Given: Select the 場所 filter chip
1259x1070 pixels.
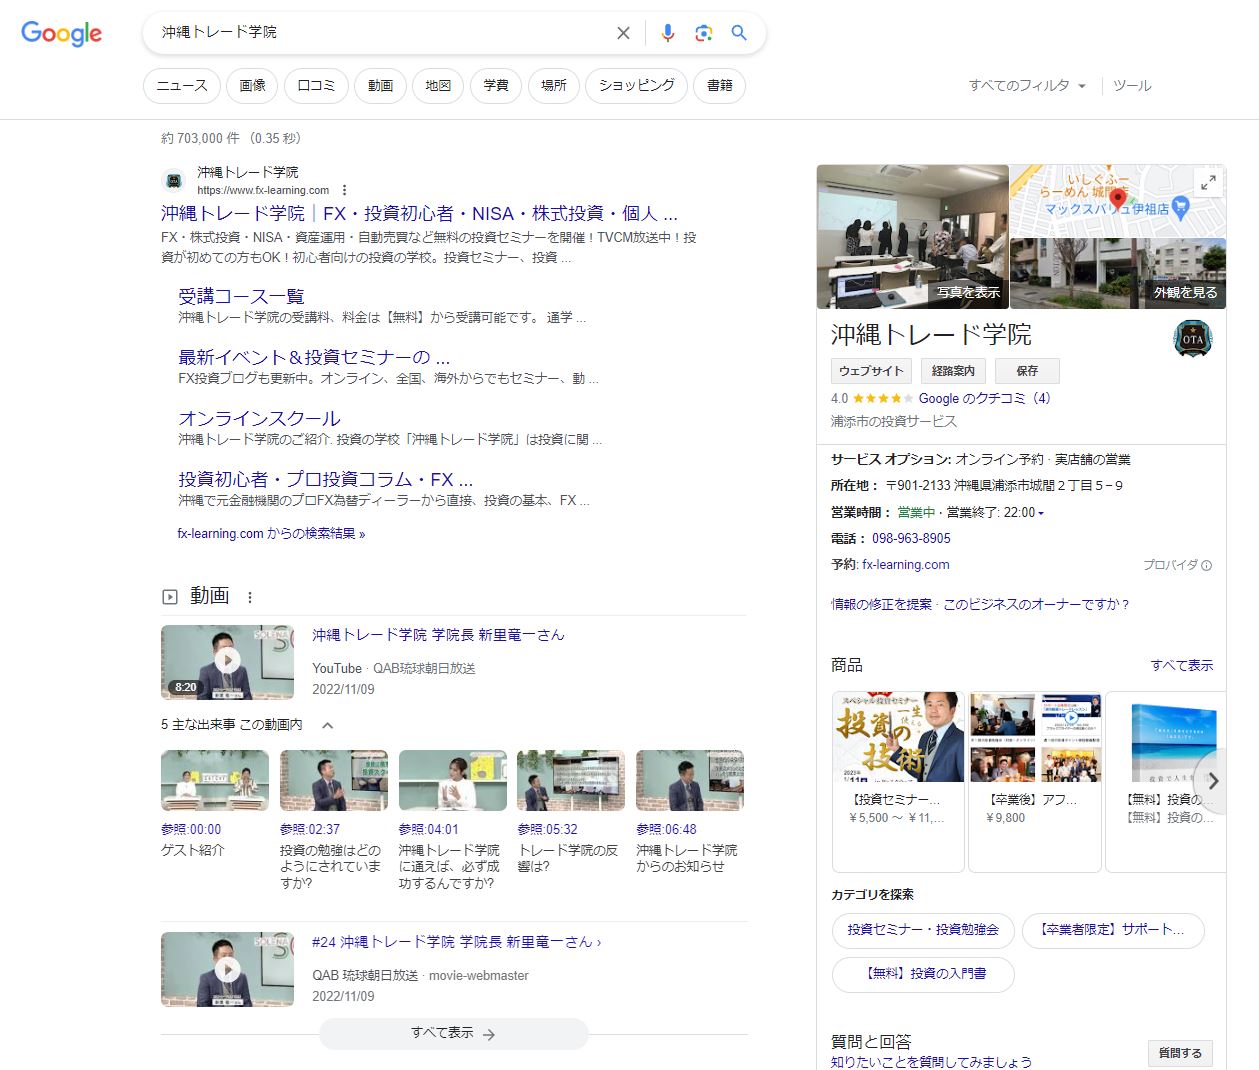Looking at the screenshot, I should [x=554, y=86].
